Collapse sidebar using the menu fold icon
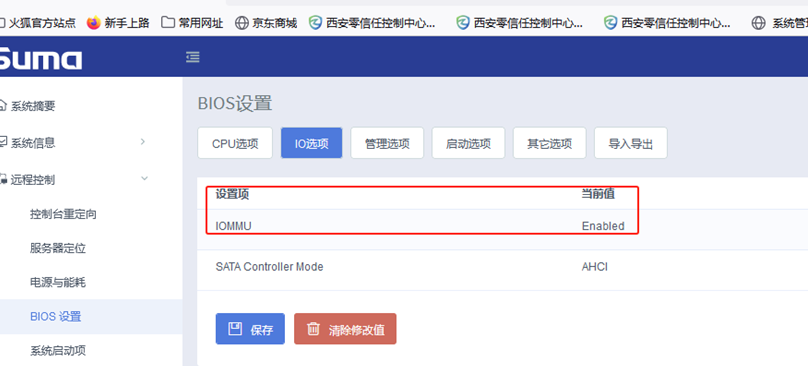The image size is (808, 366). click(193, 57)
